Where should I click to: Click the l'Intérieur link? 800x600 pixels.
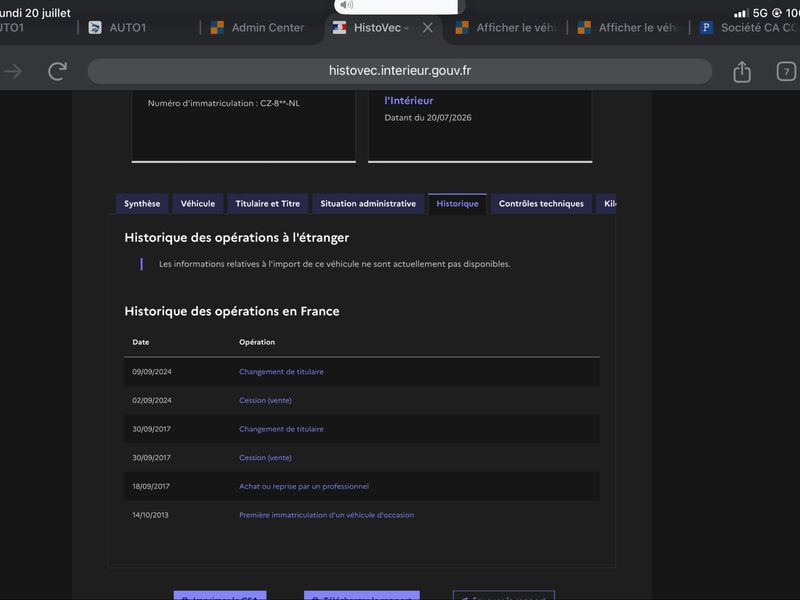click(x=409, y=101)
